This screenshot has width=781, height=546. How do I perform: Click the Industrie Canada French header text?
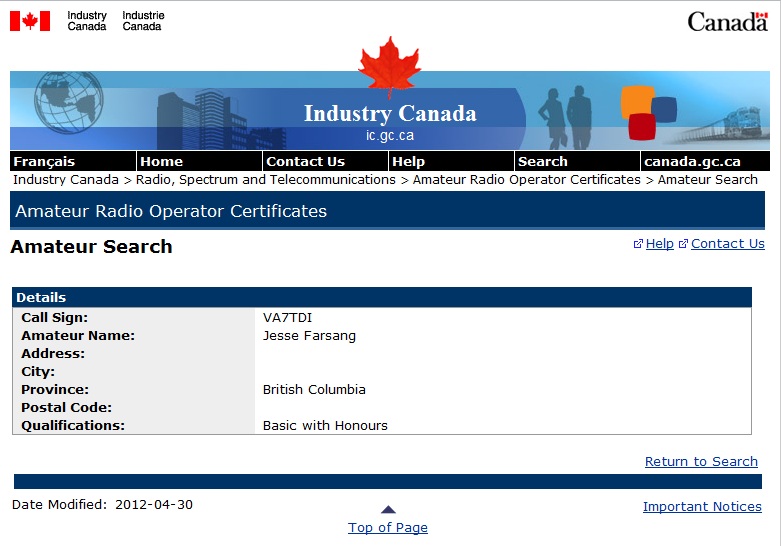pos(143,21)
